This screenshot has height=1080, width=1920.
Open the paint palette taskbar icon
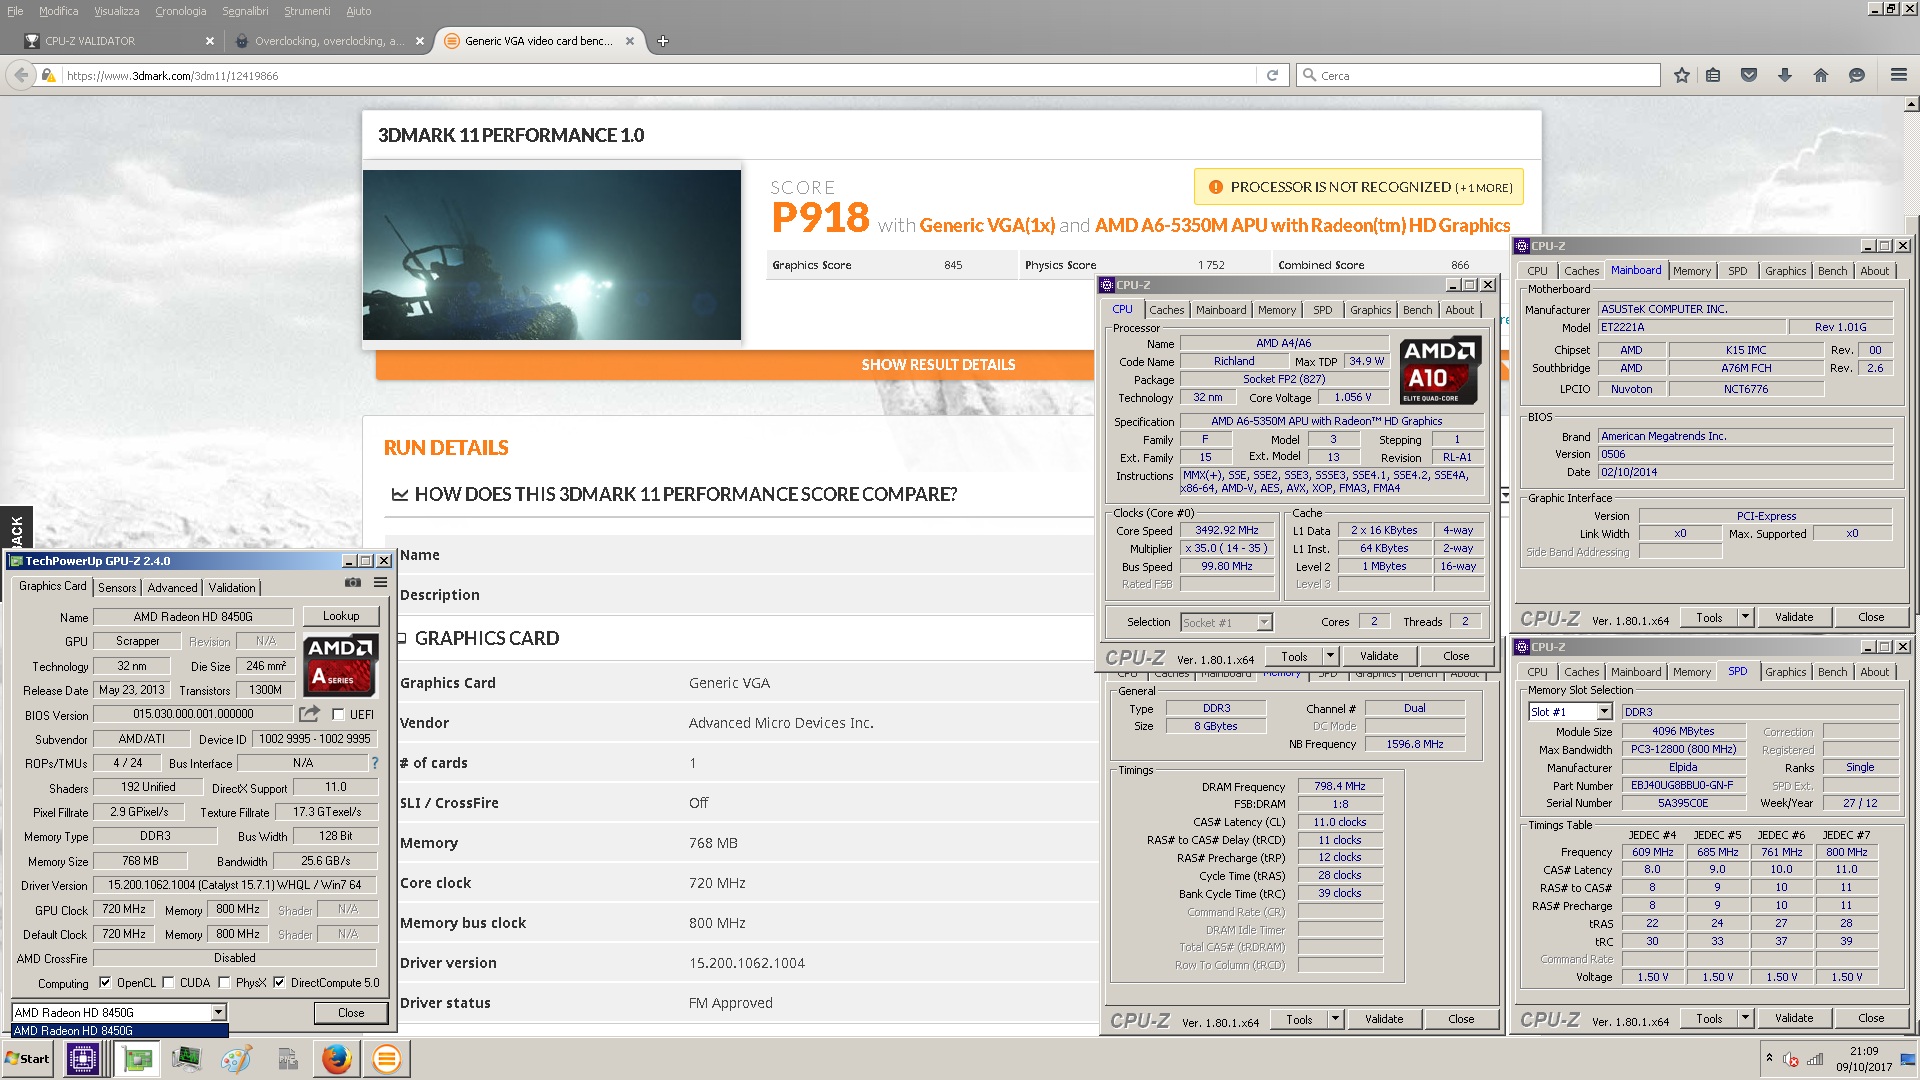click(x=236, y=1059)
